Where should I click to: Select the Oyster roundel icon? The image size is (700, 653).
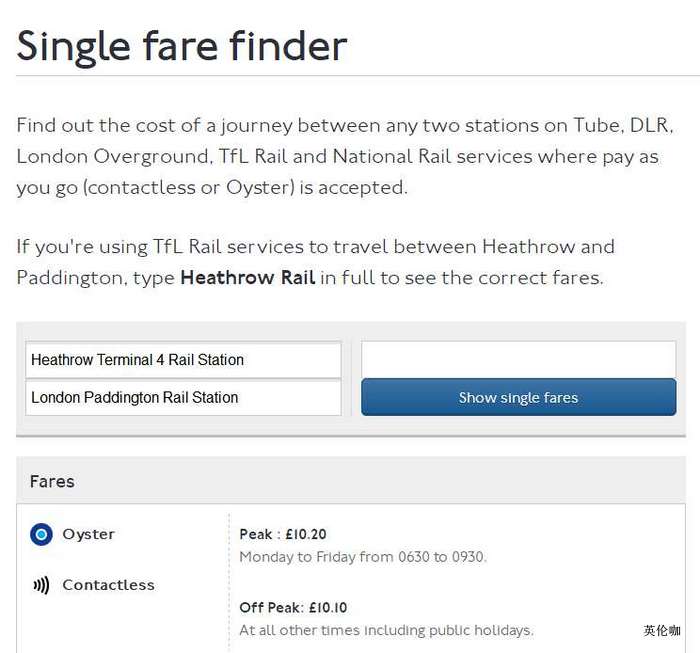[41, 535]
